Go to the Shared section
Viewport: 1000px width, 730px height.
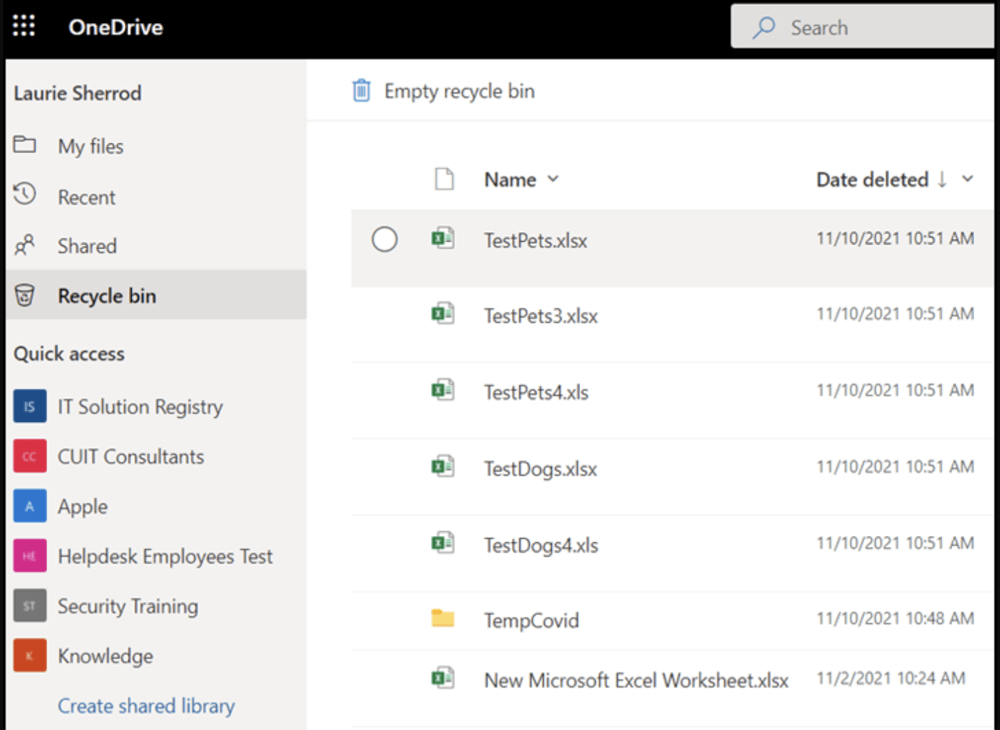[x=86, y=246]
